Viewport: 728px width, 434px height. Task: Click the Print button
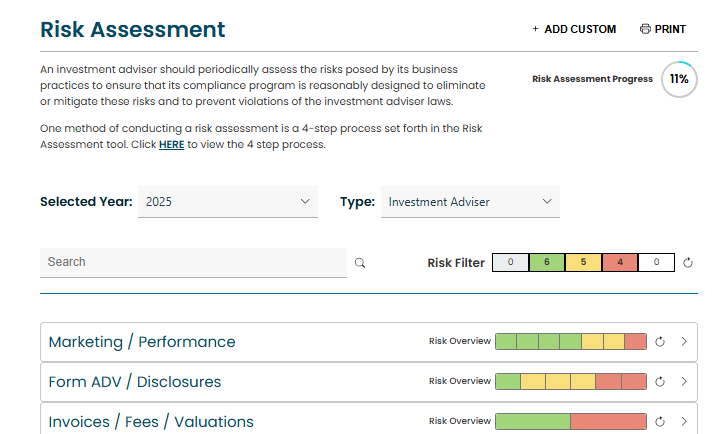[x=662, y=29]
